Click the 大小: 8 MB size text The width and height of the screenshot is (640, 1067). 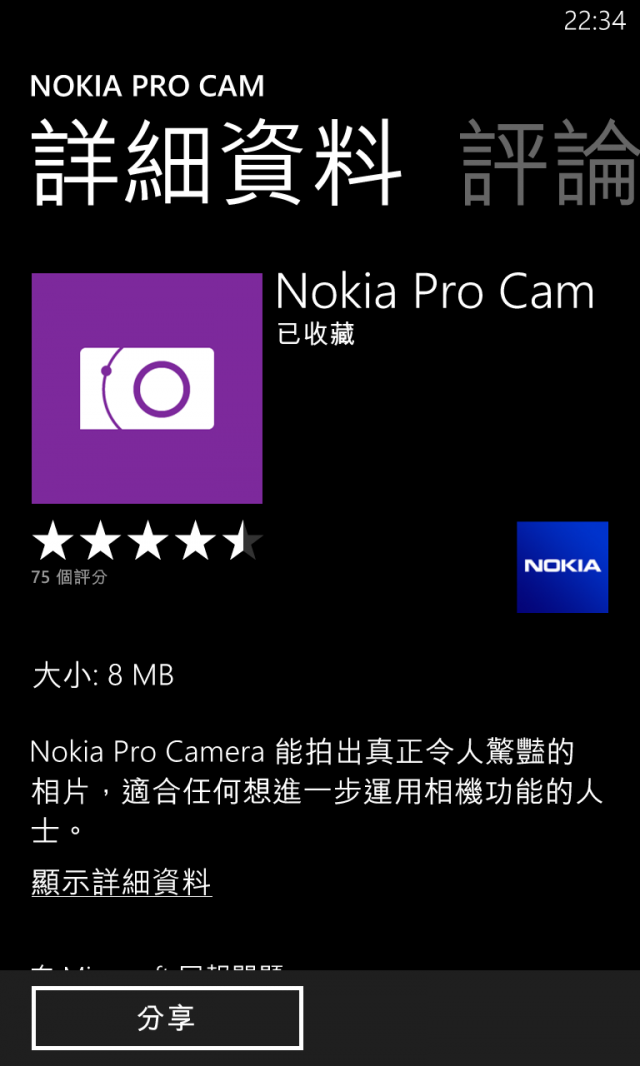[103, 676]
